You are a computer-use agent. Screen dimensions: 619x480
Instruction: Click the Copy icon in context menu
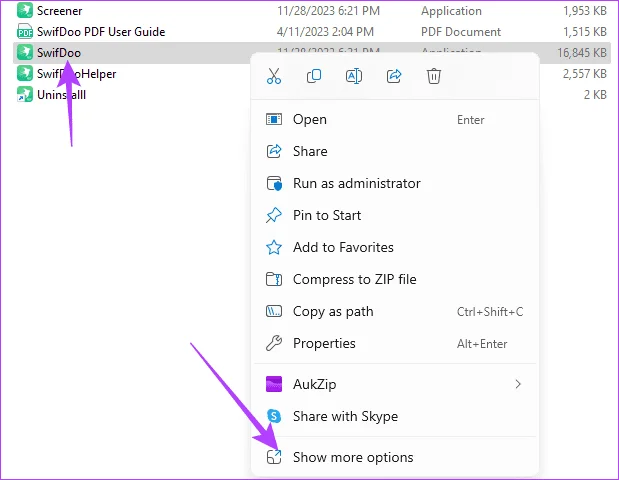pyautogui.click(x=314, y=76)
